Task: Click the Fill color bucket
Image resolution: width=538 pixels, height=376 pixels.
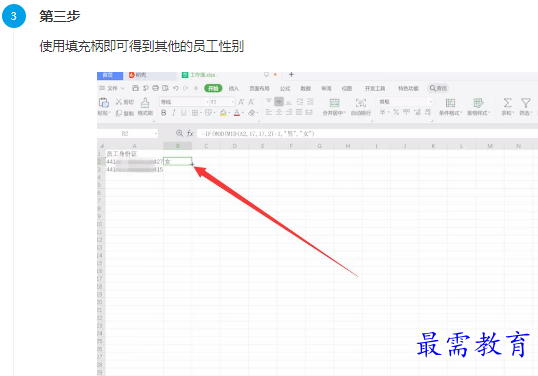Action: [223, 113]
